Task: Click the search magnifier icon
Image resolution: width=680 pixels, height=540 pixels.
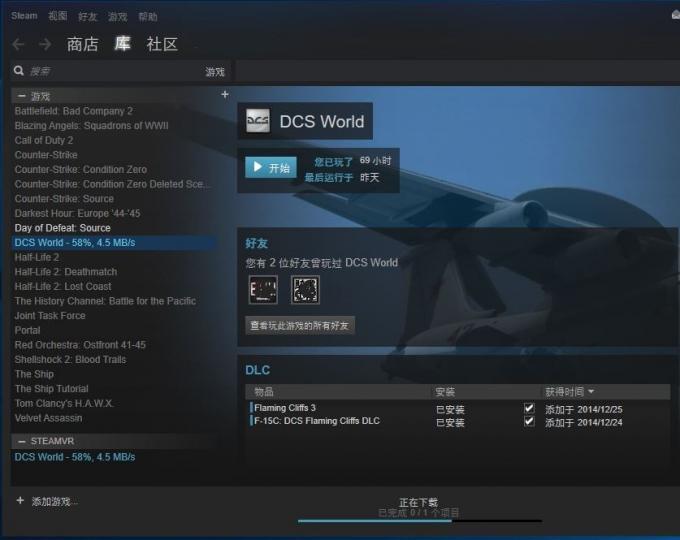Action: point(19,71)
